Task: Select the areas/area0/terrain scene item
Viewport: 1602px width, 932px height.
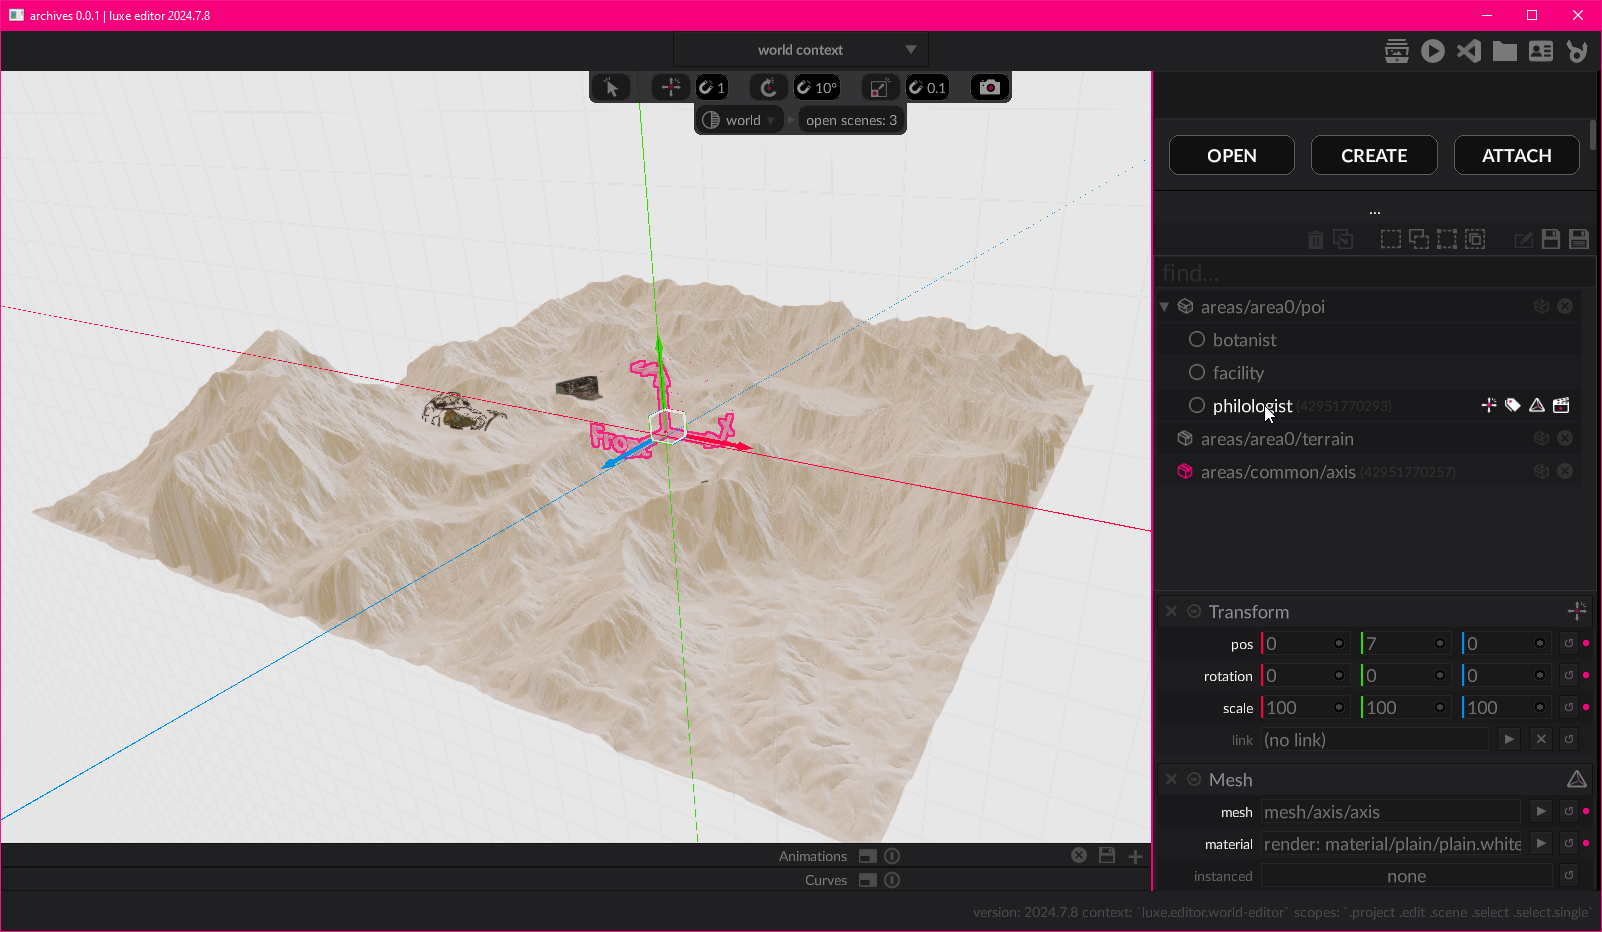Action: click(1277, 439)
